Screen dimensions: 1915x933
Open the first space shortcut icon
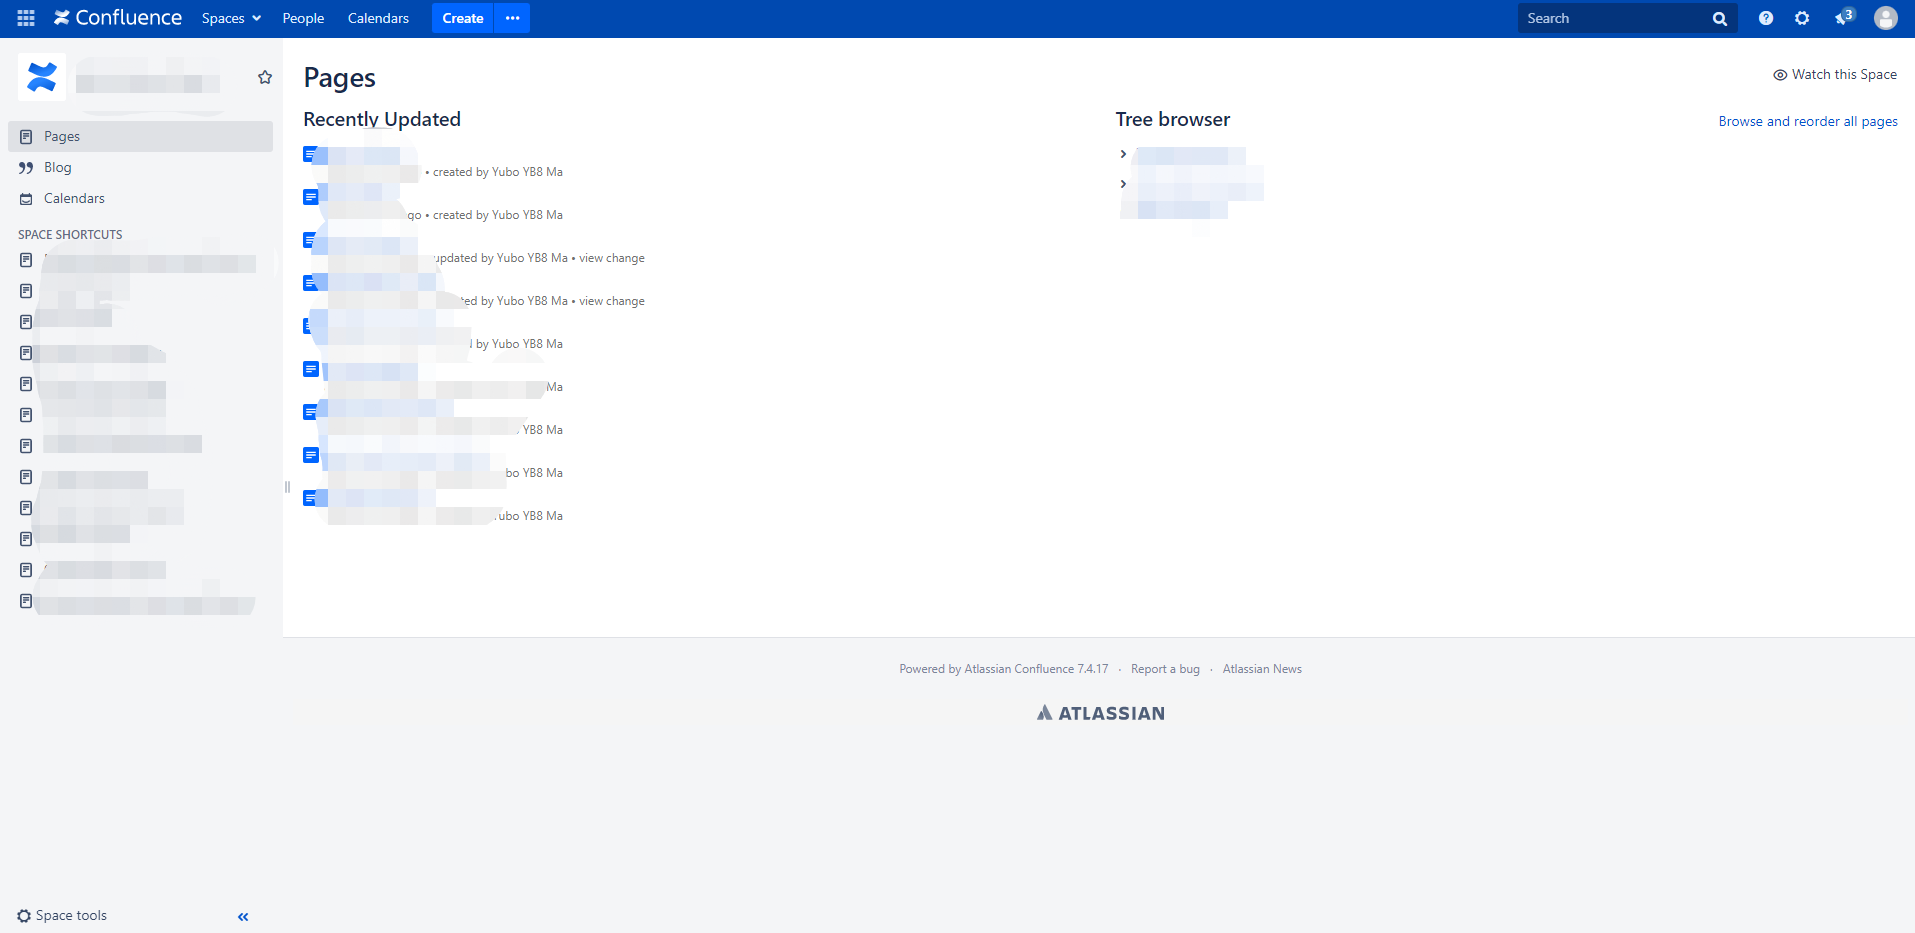point(26,260)
